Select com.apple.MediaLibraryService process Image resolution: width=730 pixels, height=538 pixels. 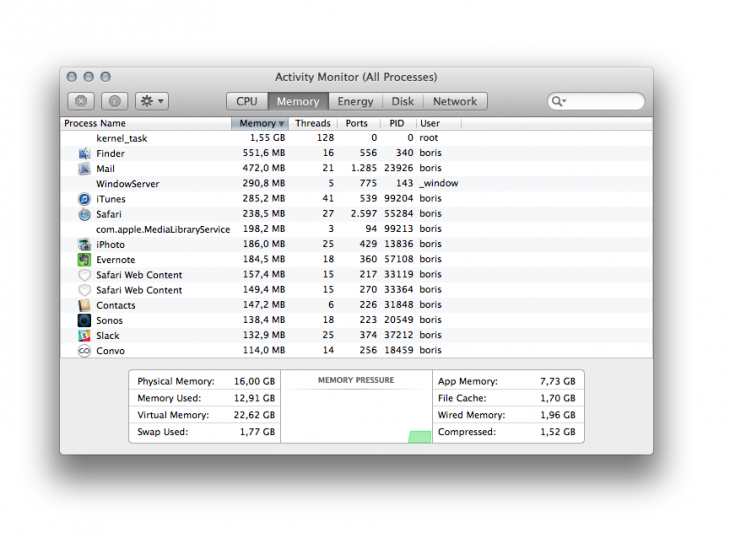click(163, 229)
